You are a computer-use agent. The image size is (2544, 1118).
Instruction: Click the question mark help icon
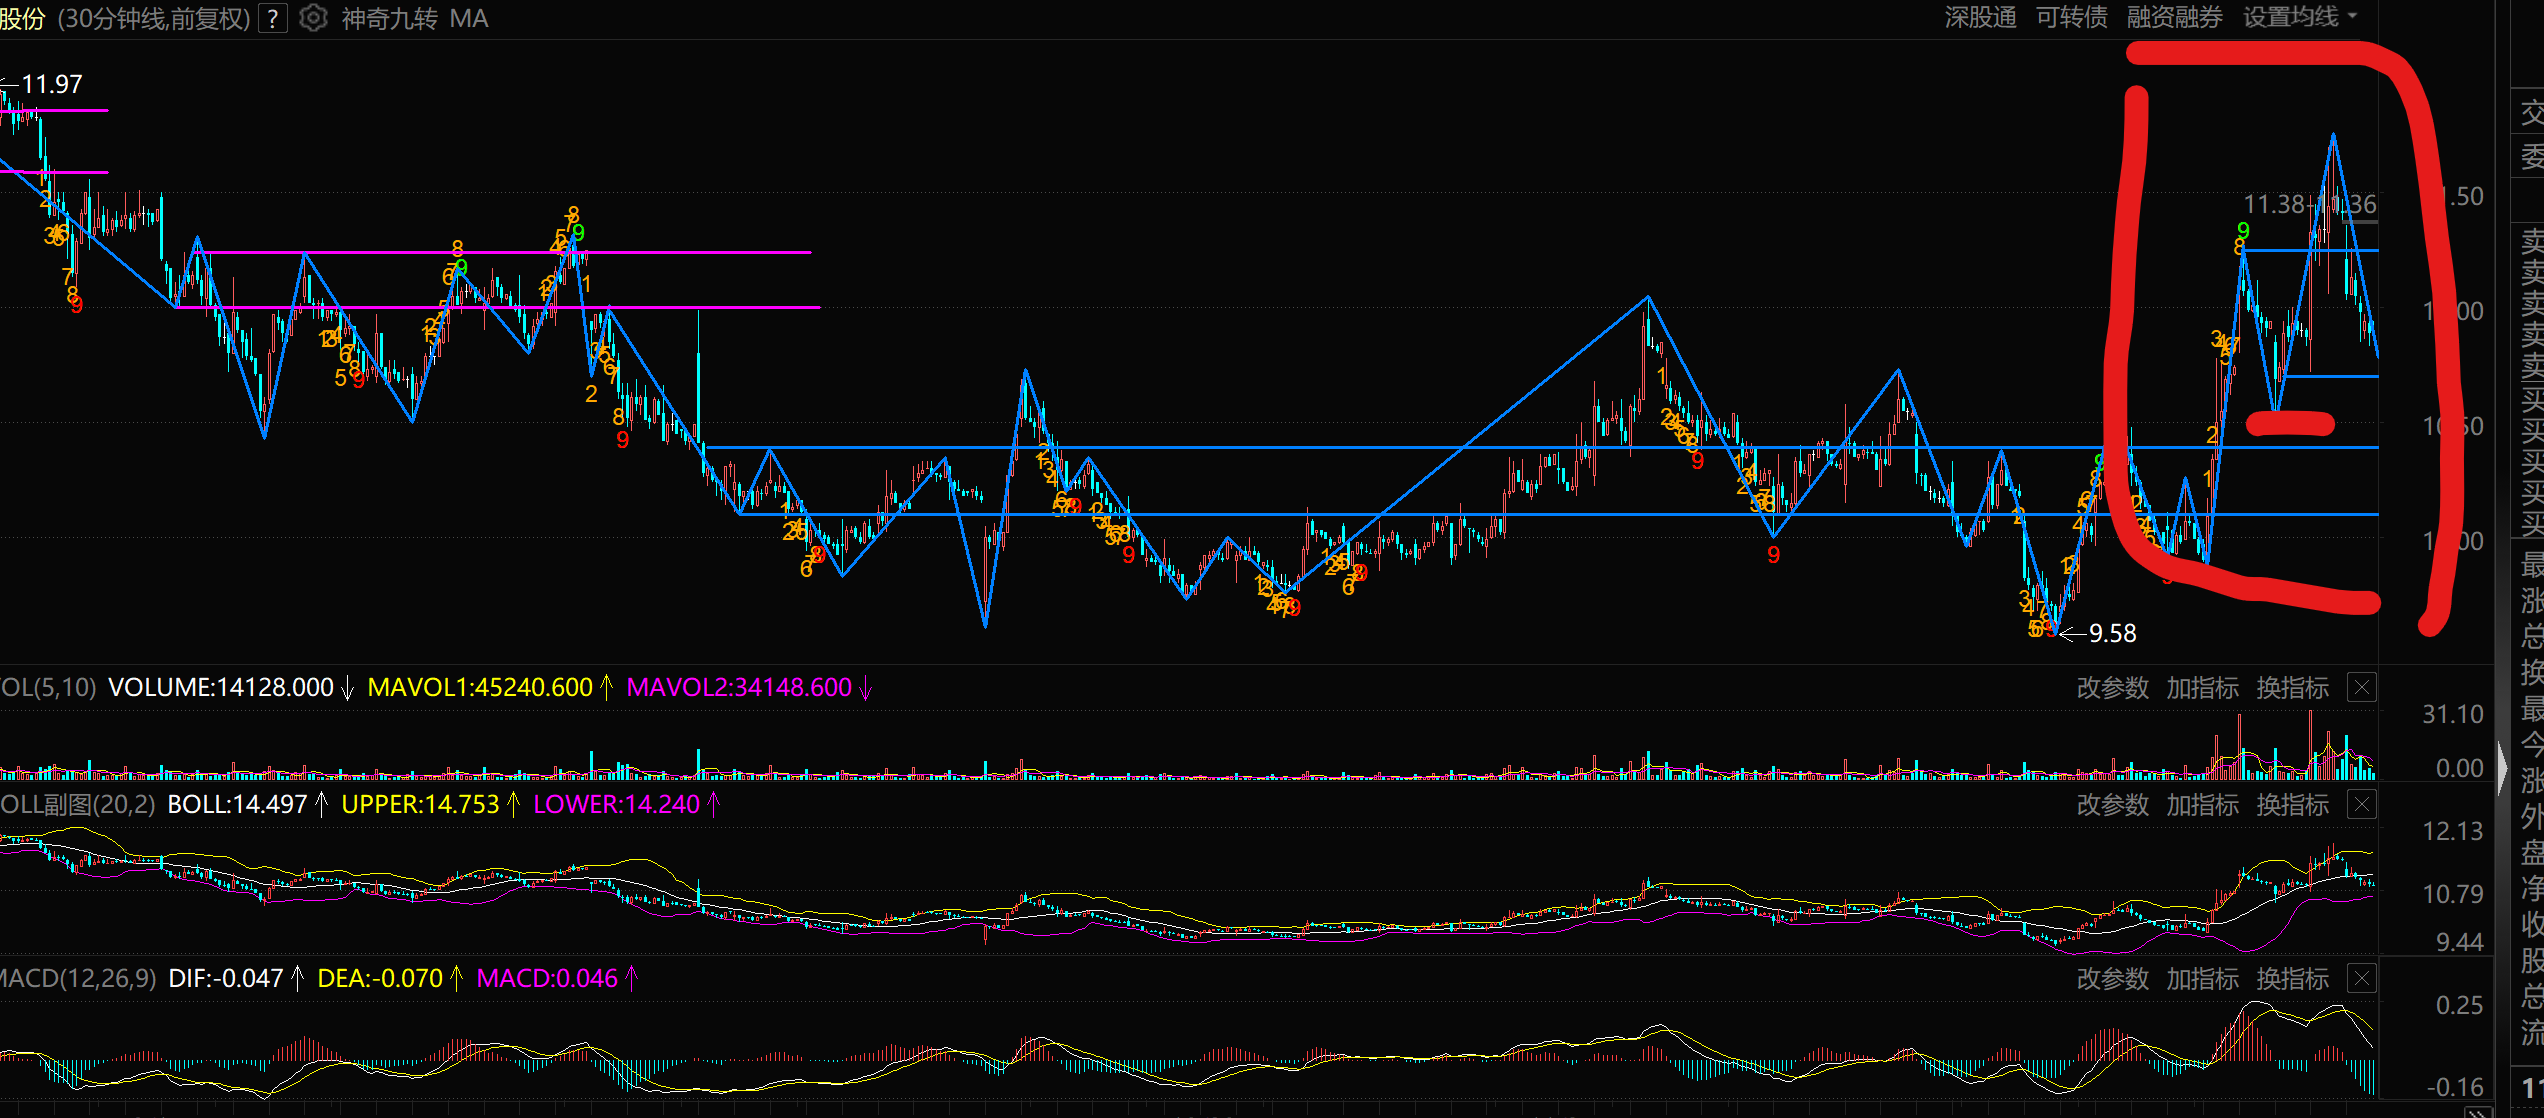[x=273, y=19]
